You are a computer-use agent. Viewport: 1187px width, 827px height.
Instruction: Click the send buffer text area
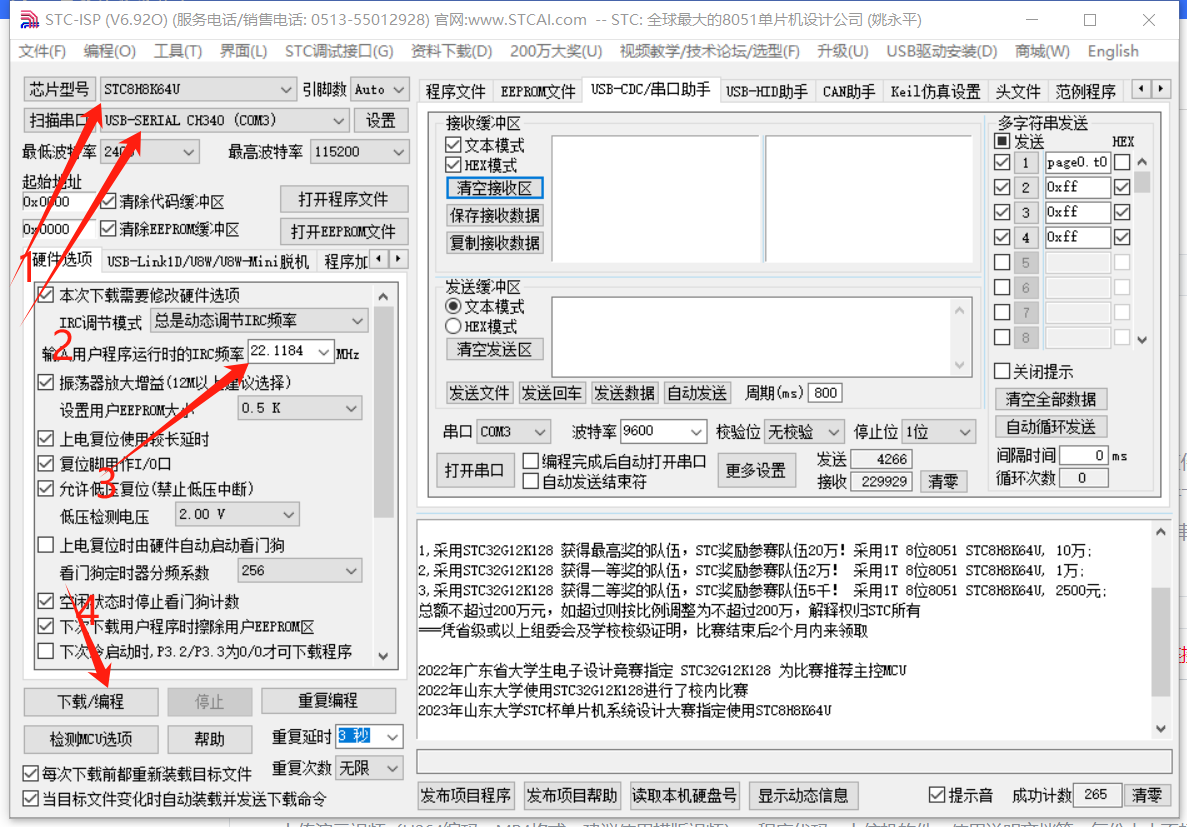(x=751, y=337)
